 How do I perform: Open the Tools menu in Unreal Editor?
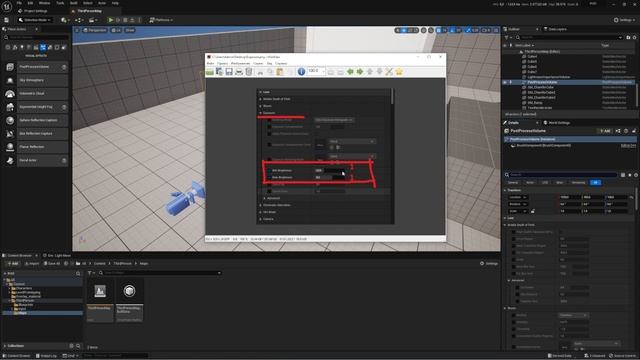tap(60, 3)
